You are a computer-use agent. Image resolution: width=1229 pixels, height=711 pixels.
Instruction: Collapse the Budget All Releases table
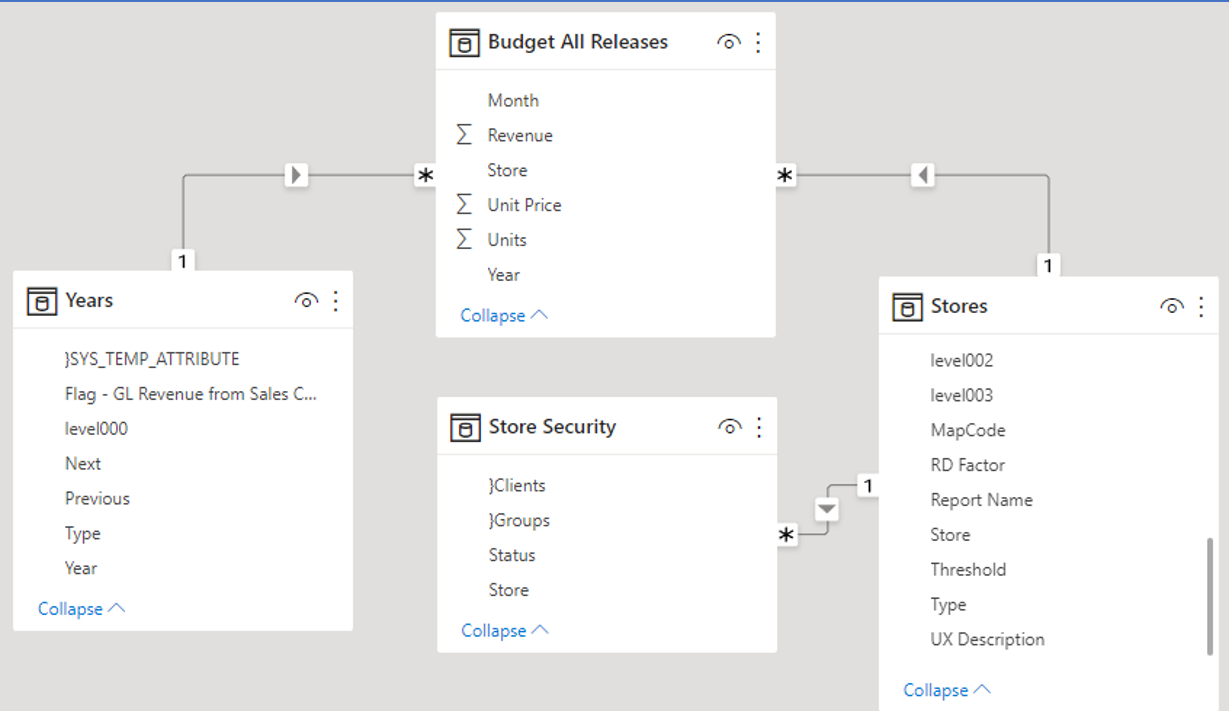coord(504,316)
